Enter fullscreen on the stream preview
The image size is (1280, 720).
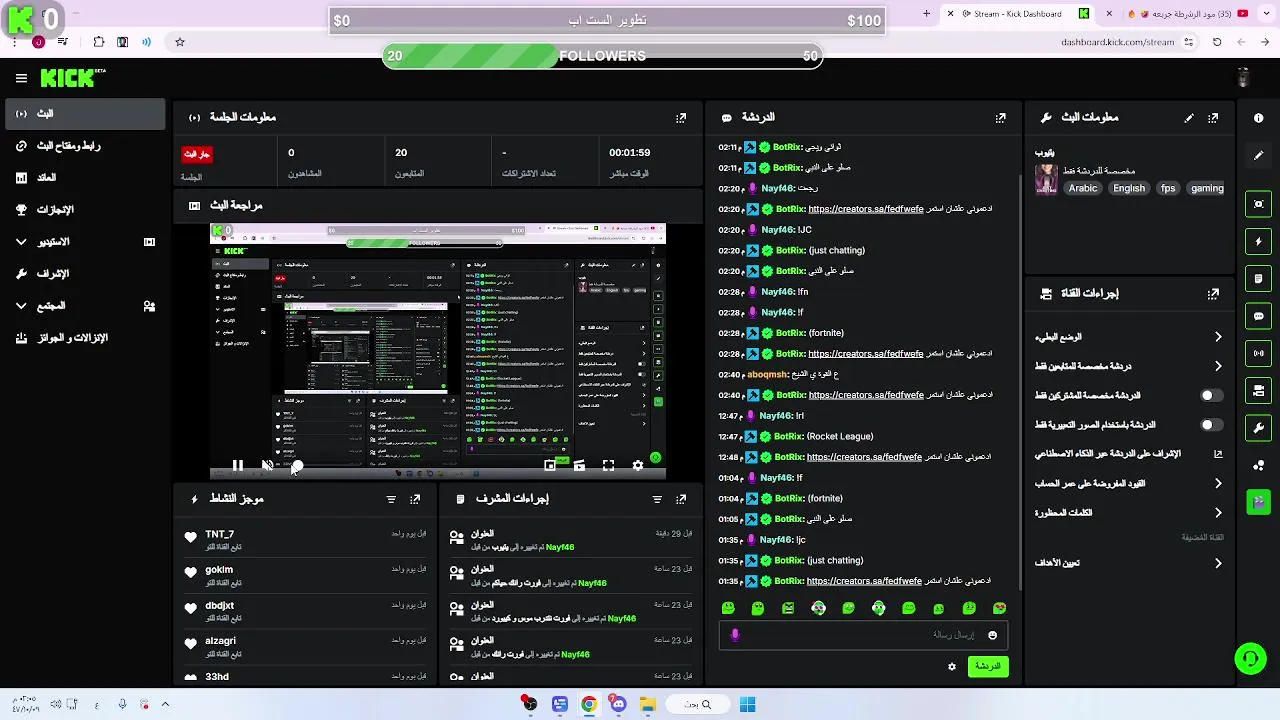click(608, 465)
